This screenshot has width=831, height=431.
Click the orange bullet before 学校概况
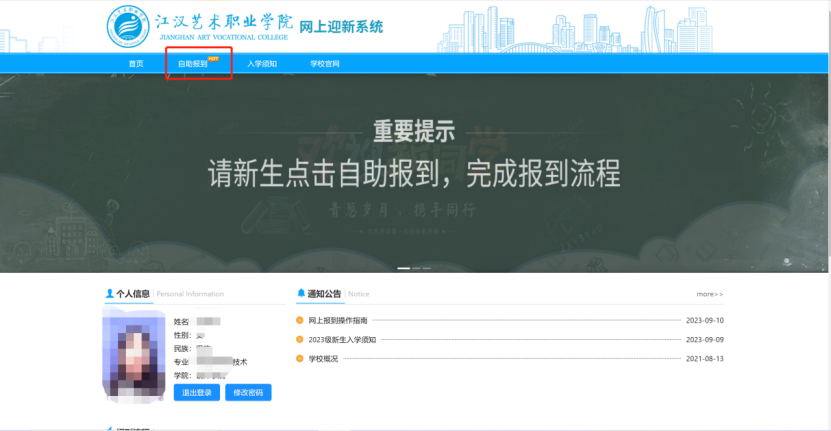299,358
